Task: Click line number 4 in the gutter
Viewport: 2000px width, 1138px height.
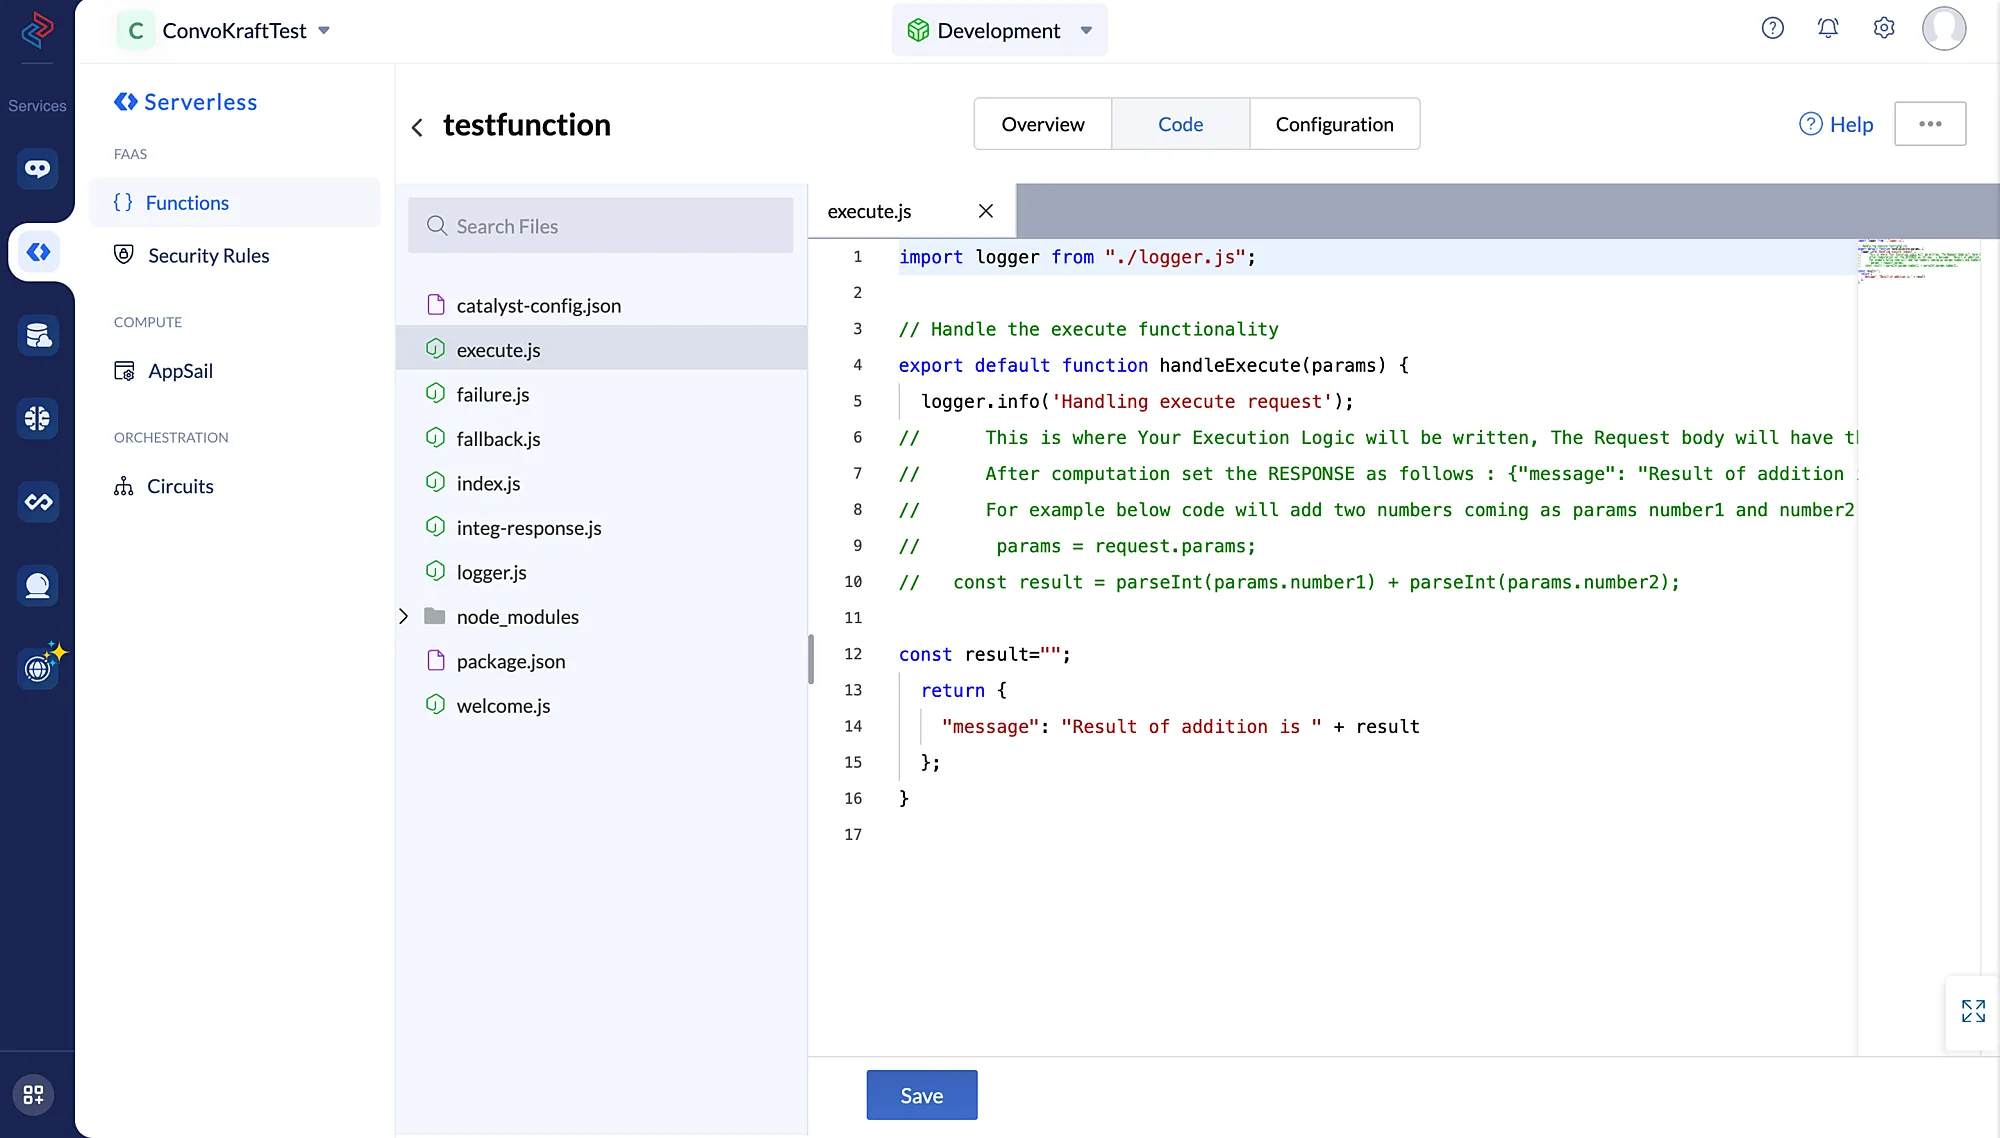Action: click(857, 364)
